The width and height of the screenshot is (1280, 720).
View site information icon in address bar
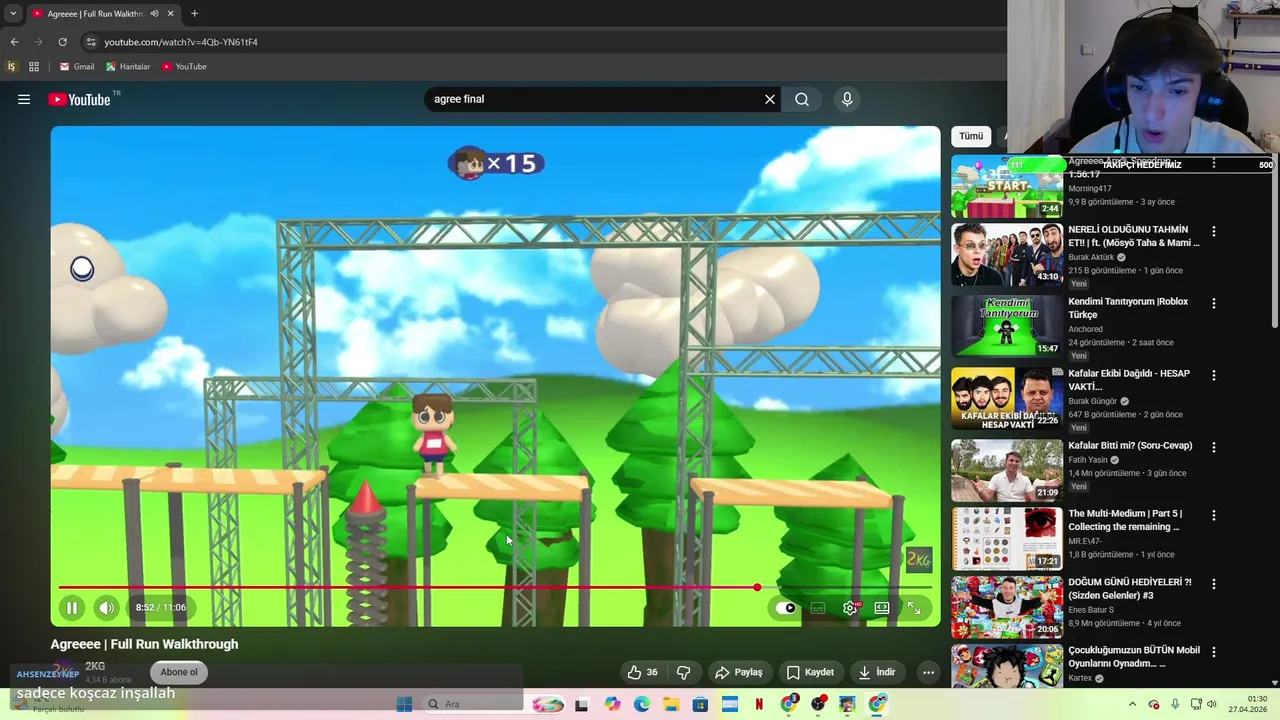90,42
